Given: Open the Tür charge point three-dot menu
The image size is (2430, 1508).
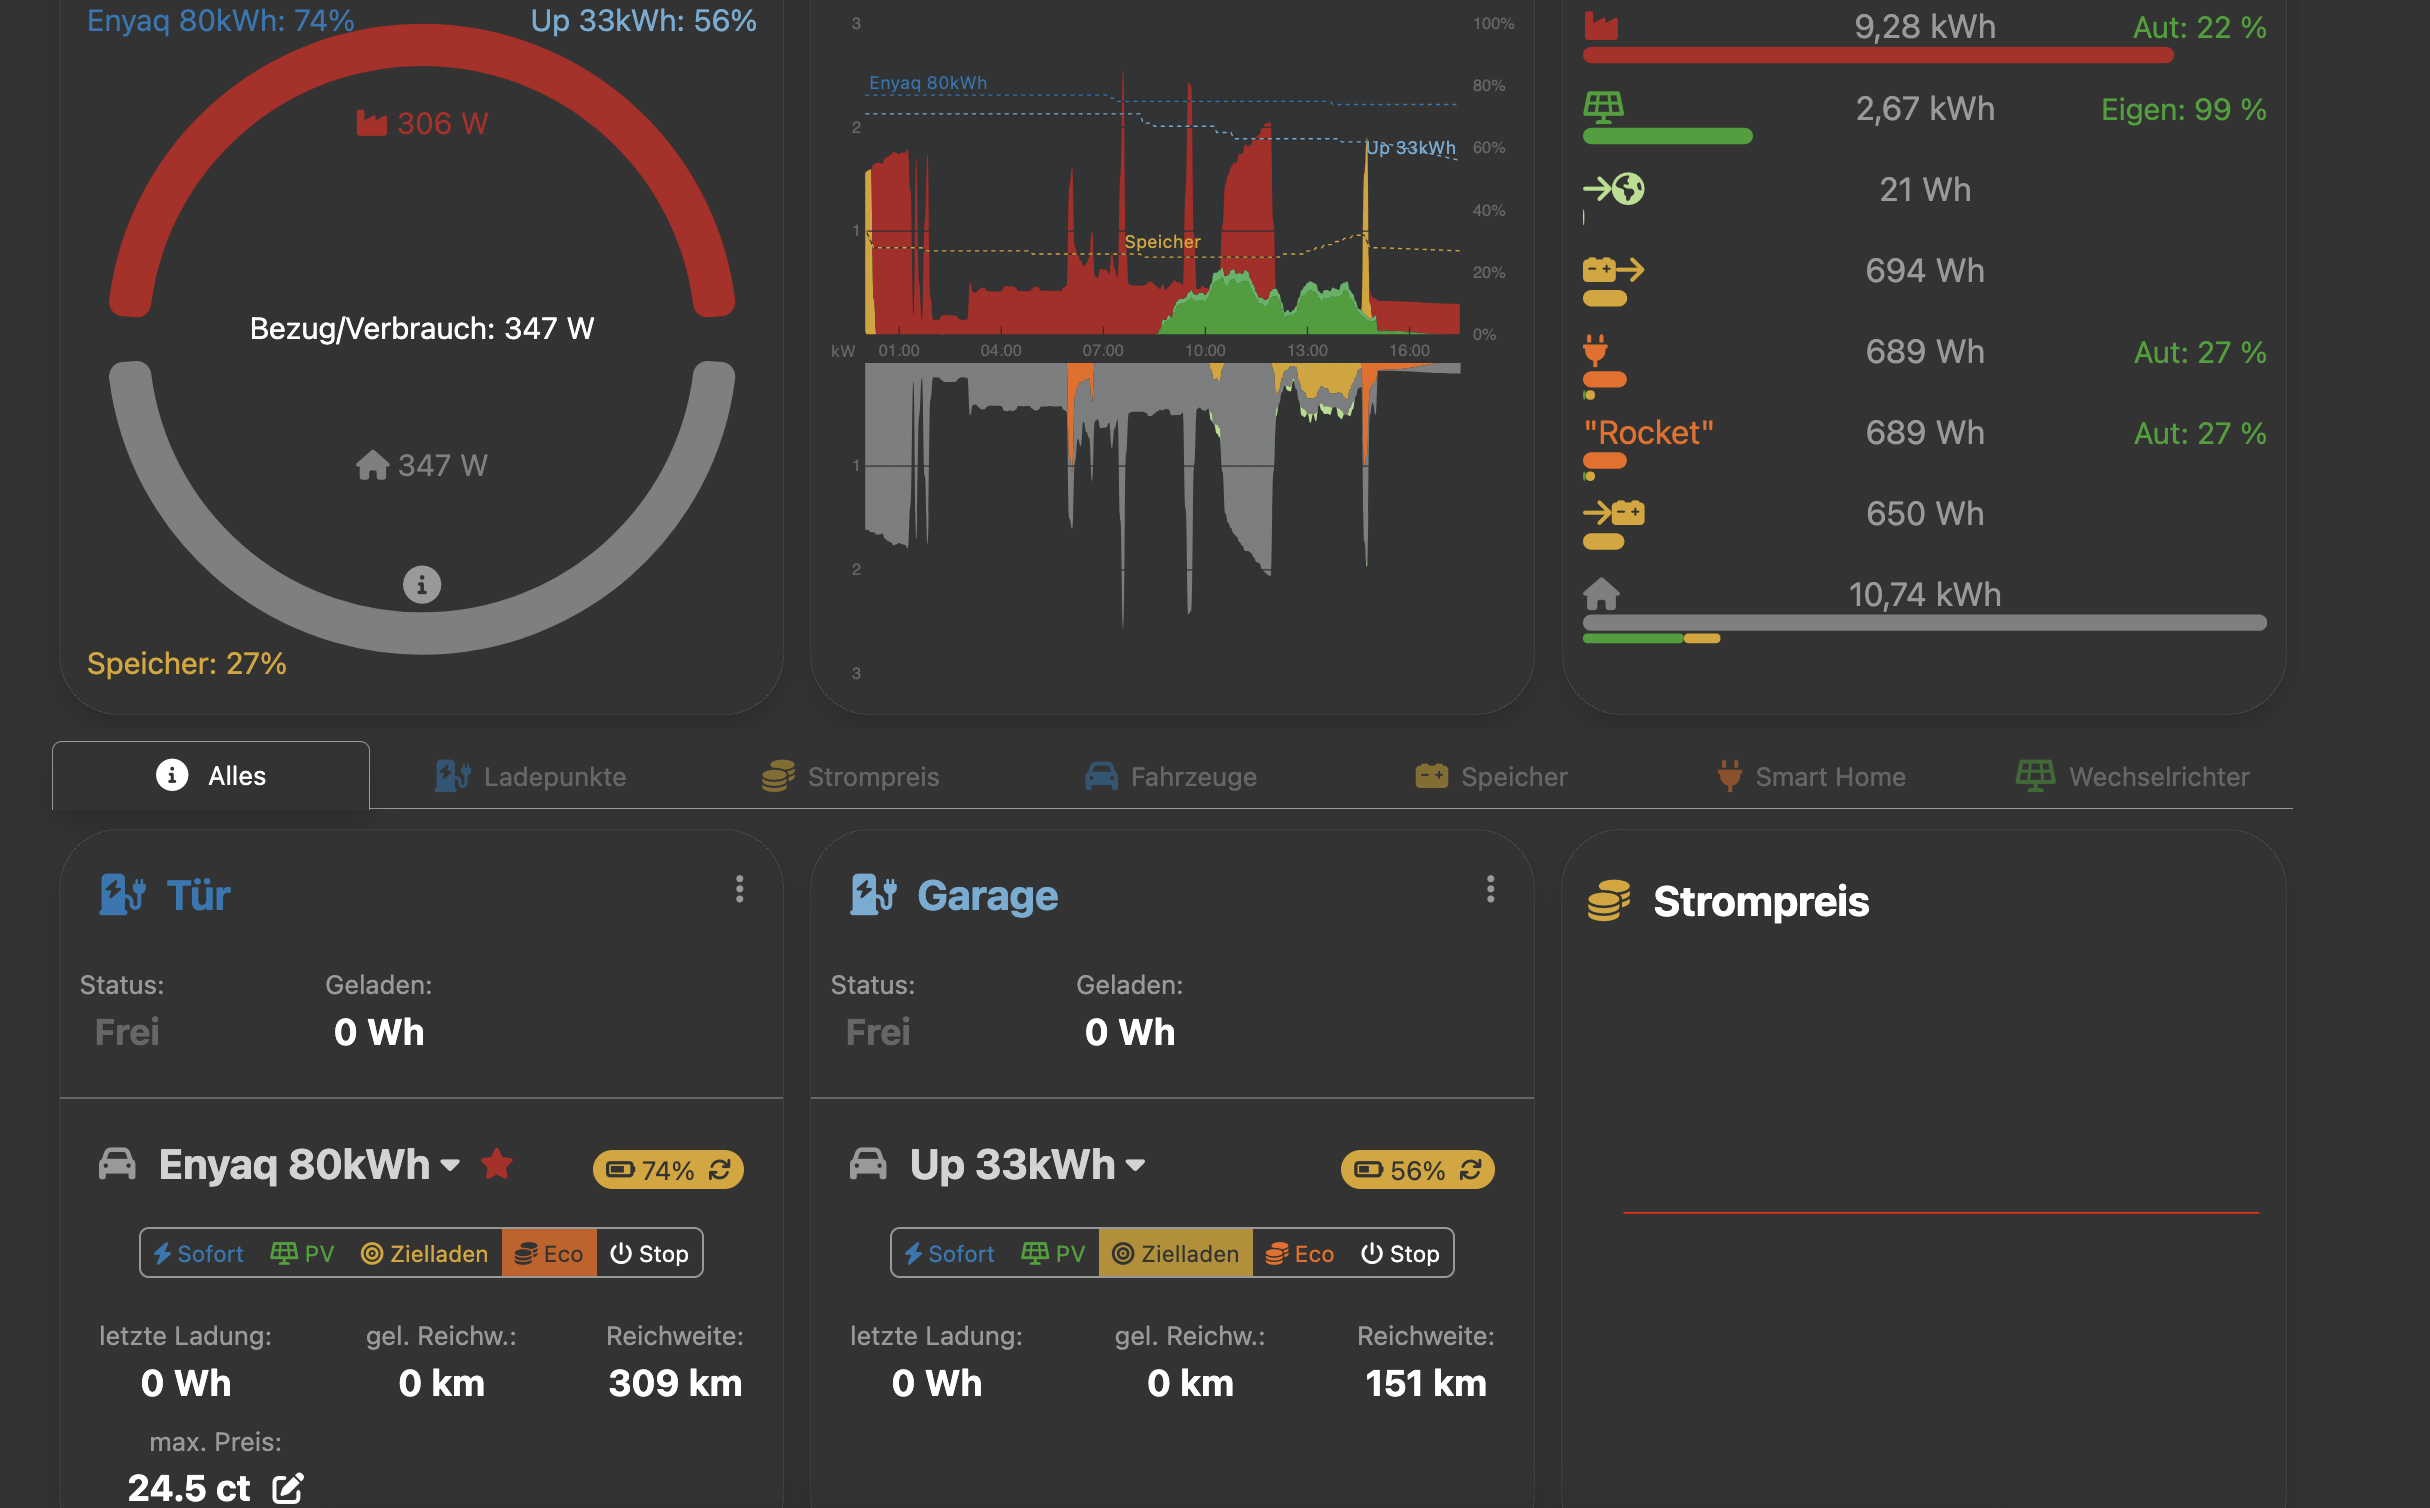Looking at the screenshot, I should pyautogui.click(x=739, y=889).
